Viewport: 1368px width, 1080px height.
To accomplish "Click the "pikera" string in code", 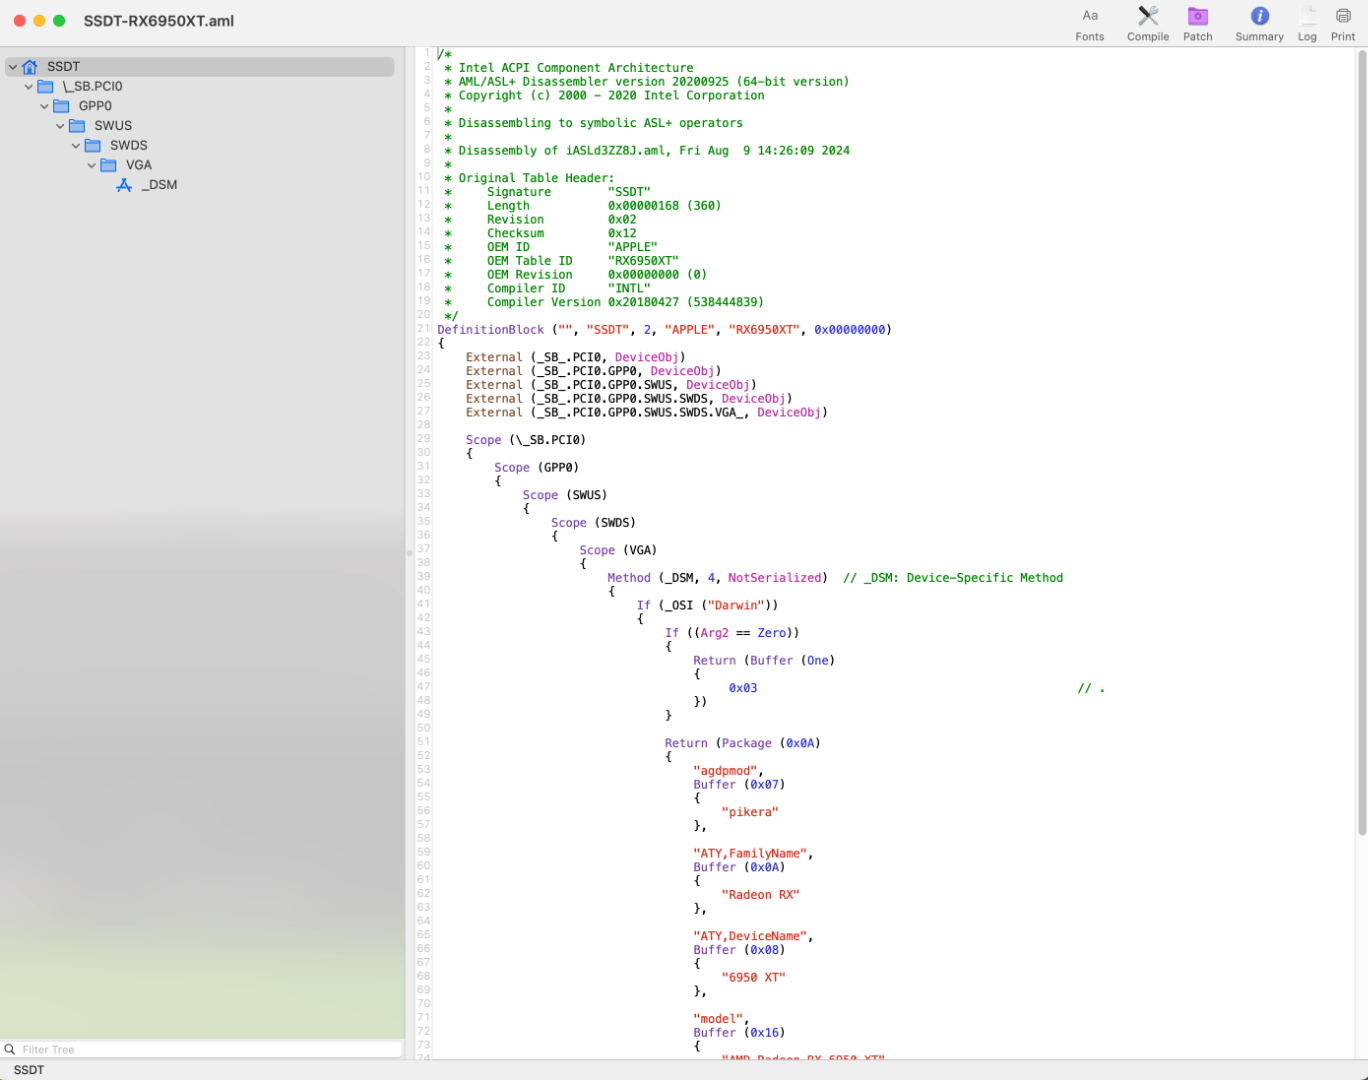I will click(x=749, y=812).
